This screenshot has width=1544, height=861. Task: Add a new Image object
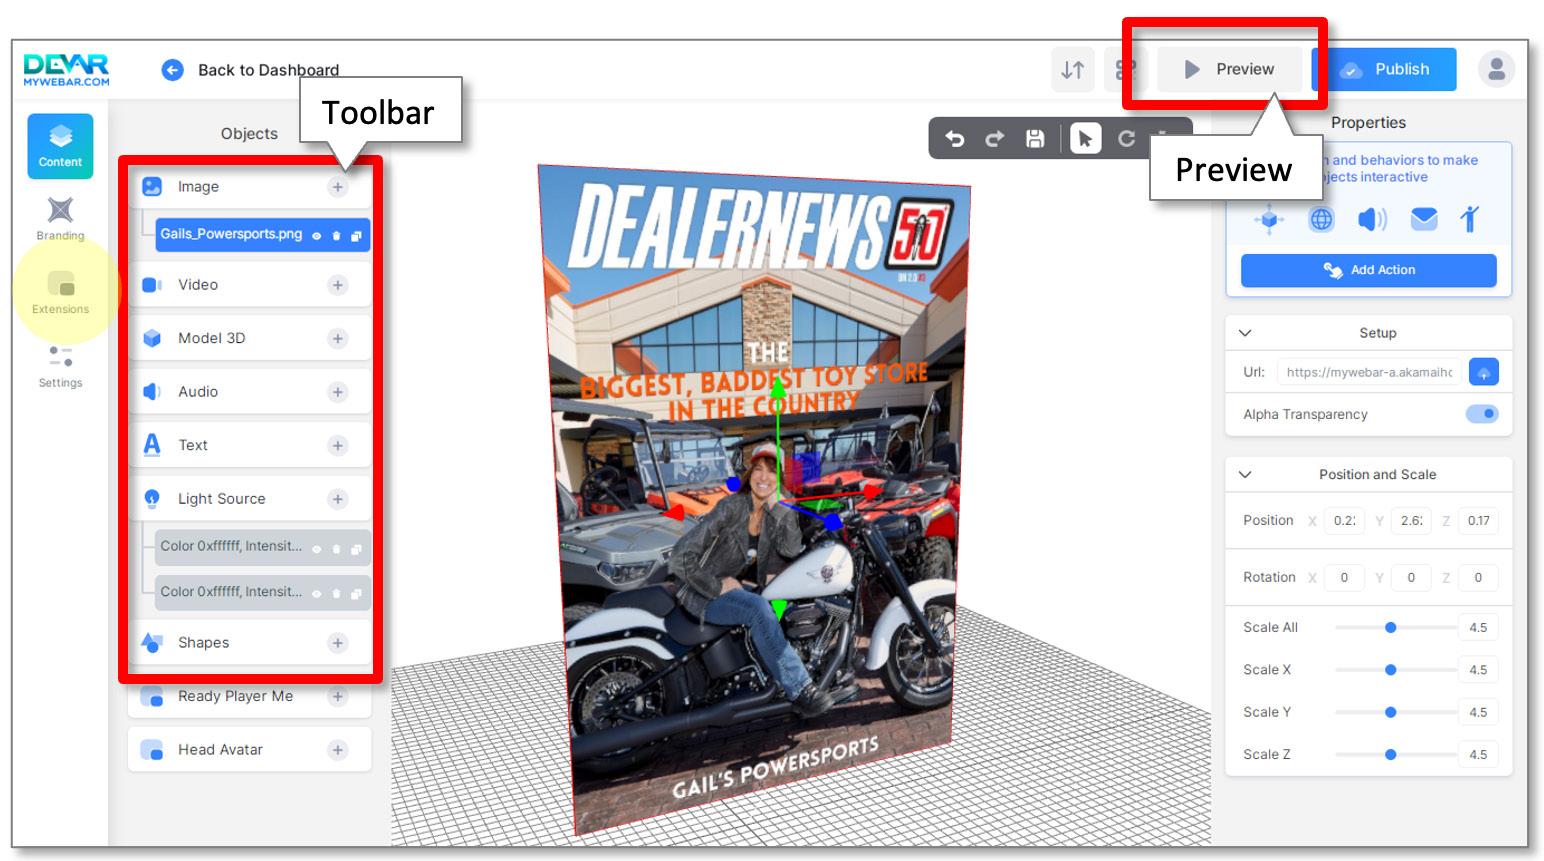pos(338,187)
